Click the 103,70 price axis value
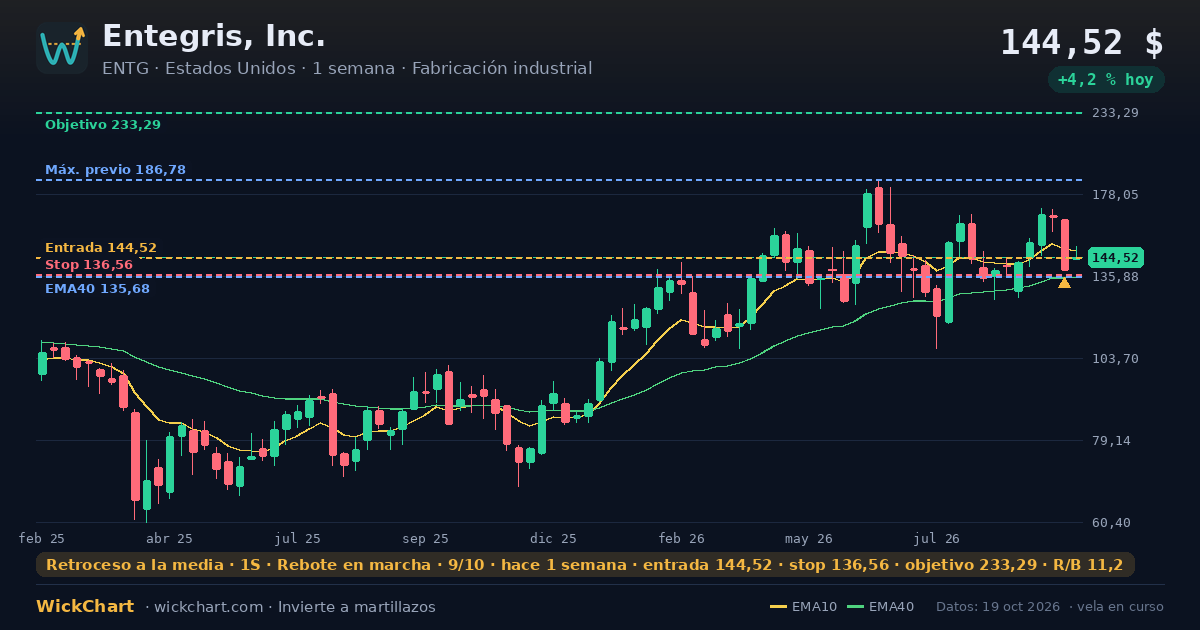1200x630 pixels. click(x=1115, y=359)
